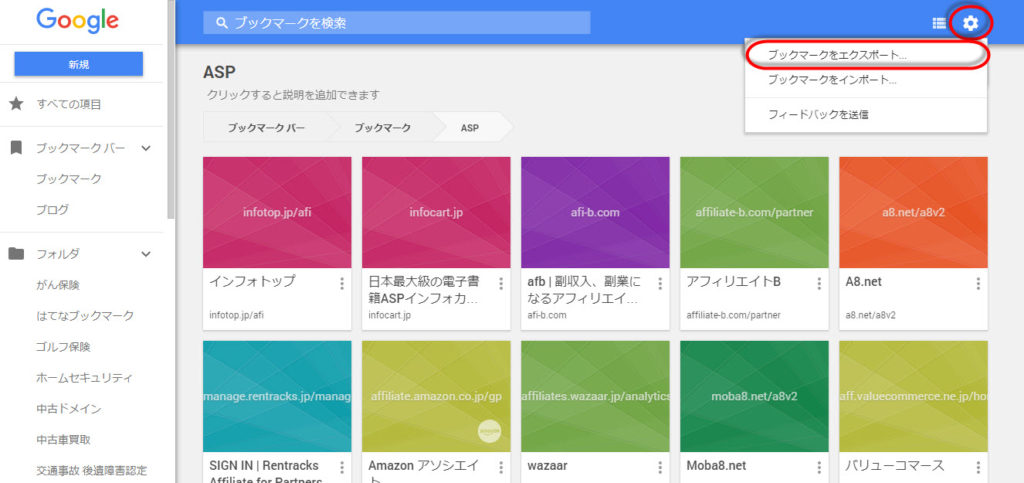Open the three-dot menu on Amazon アソシエイト card
Image resolution: width=1024 pixels, height=483 pixels.
pyautogui.click(x=501, y=467)
